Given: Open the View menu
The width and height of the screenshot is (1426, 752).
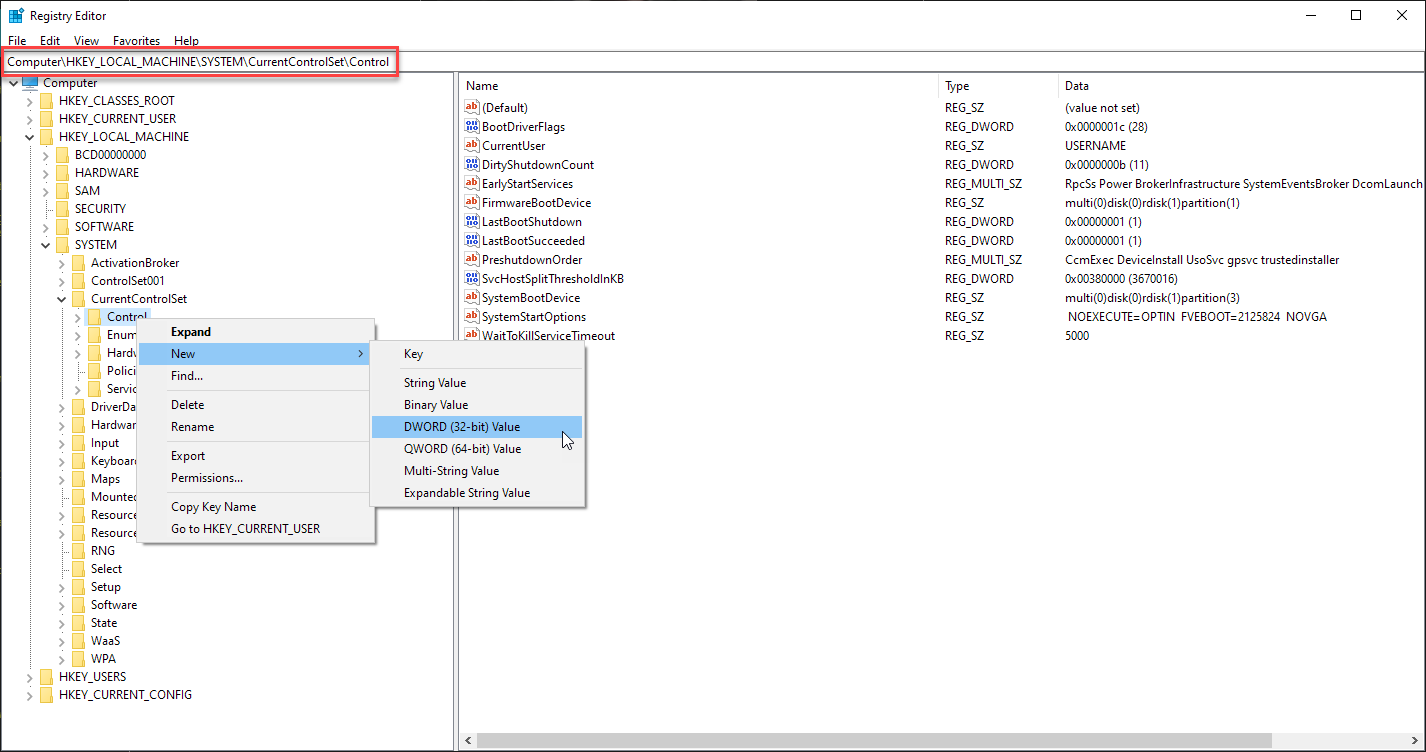Looking at the screenshot, I should click(x=87, y=41).
